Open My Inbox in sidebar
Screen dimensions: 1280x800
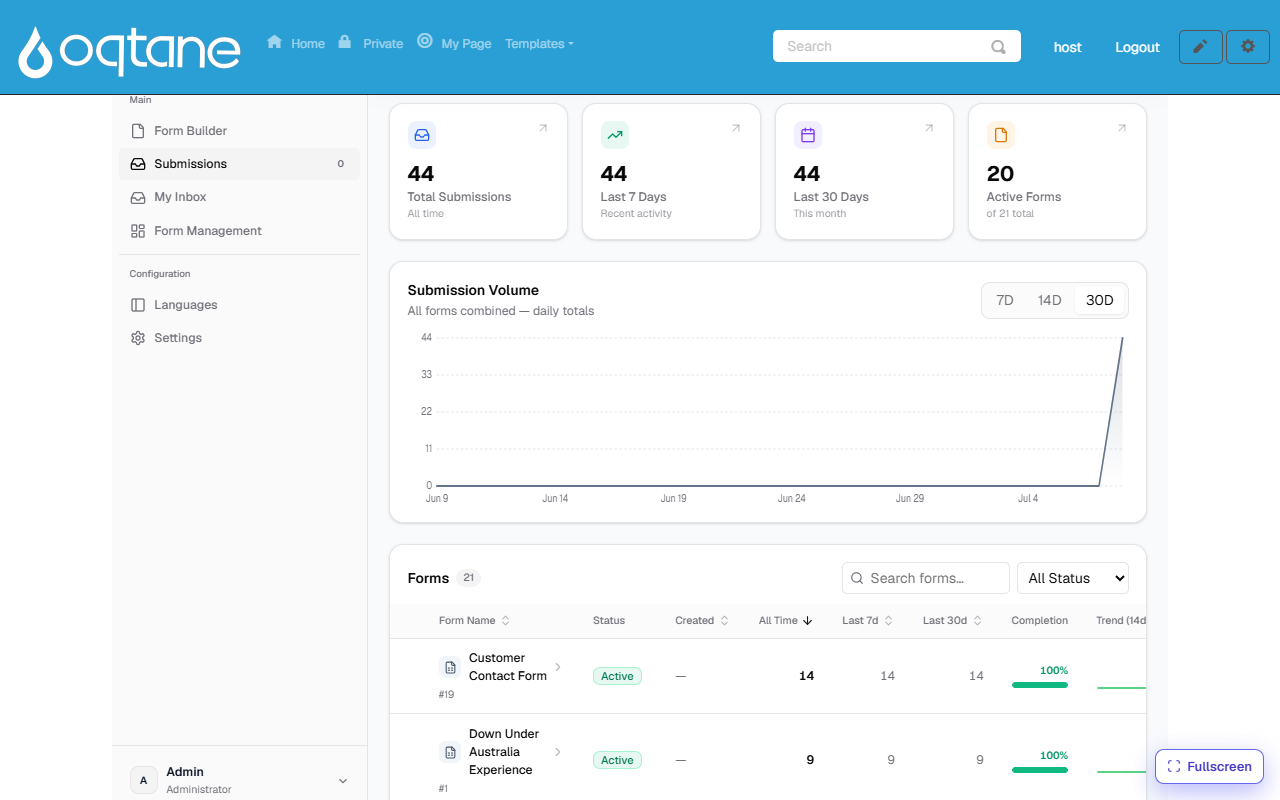239,197
